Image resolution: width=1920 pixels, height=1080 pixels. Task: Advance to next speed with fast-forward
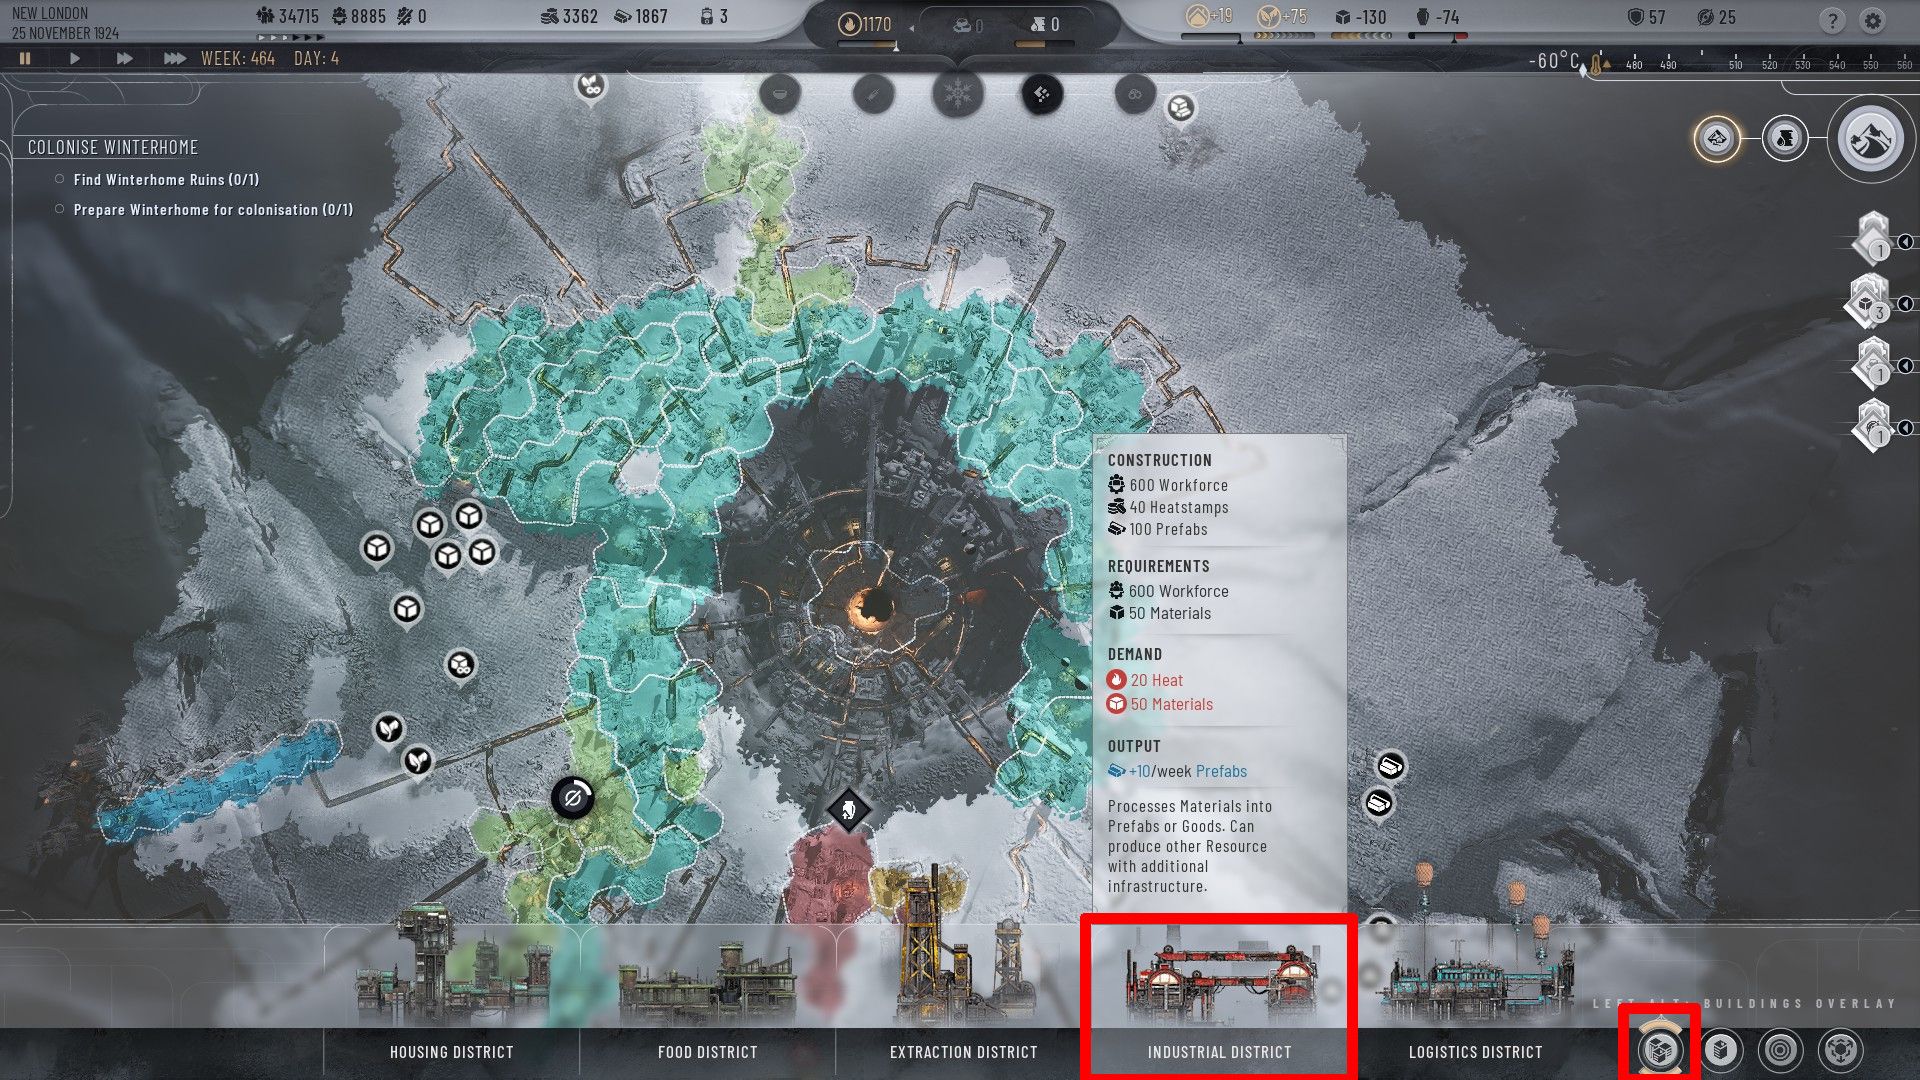click(x=123, y=57)
